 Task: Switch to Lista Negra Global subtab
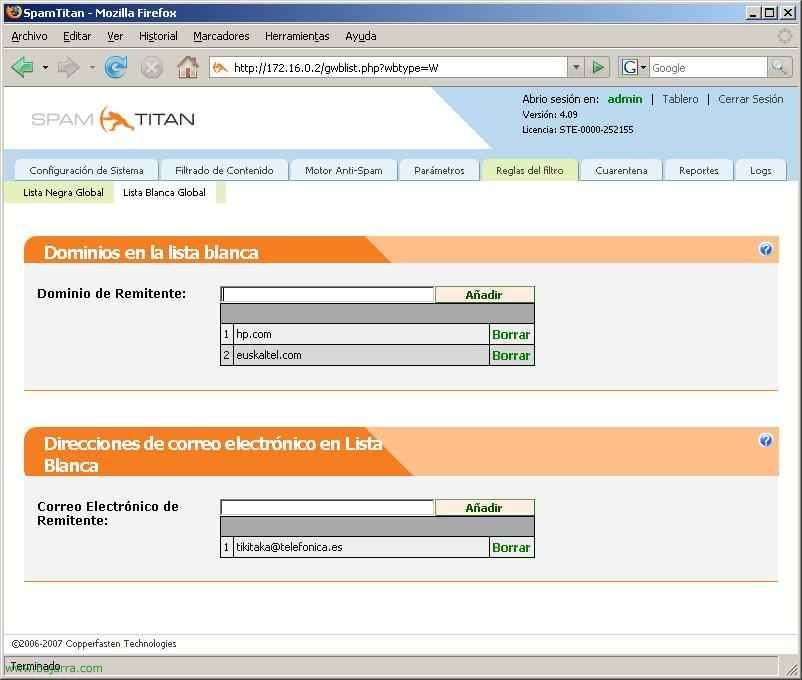point(63,193)
